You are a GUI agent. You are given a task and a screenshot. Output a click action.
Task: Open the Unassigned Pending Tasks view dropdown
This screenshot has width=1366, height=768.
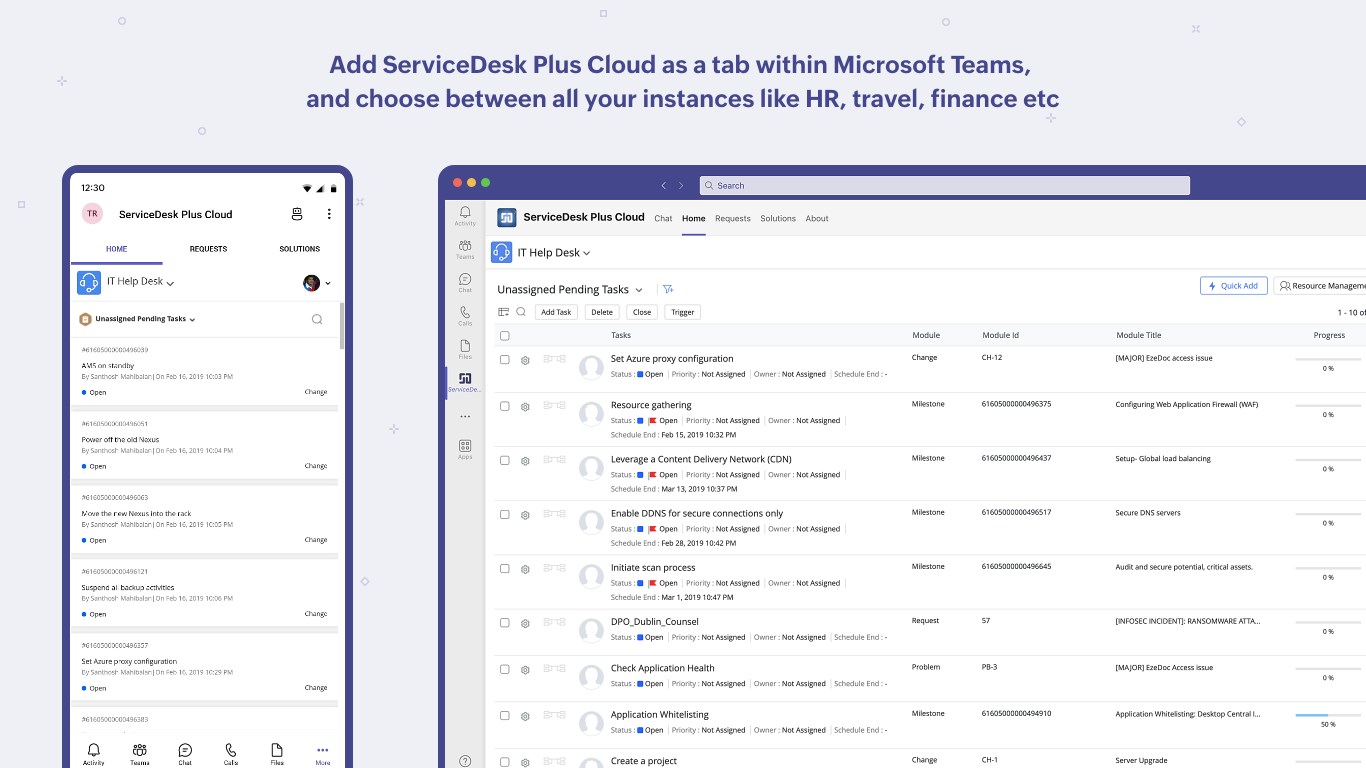pos(639,290)
